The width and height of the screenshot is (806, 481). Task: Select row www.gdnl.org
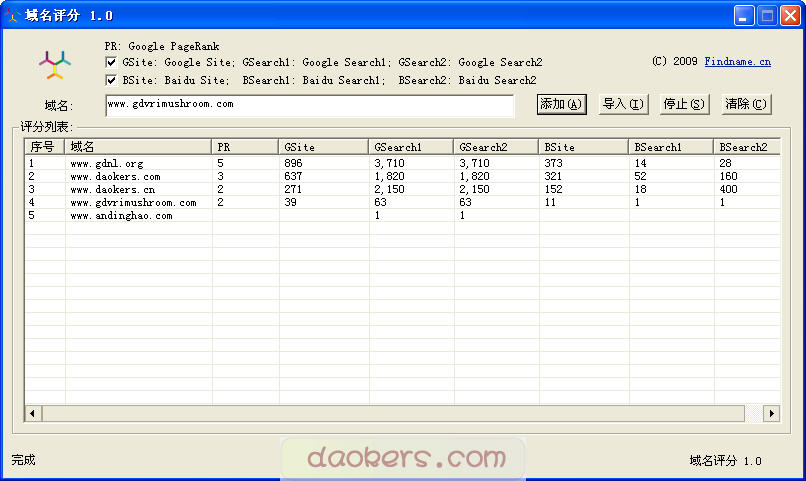point(402,163)
